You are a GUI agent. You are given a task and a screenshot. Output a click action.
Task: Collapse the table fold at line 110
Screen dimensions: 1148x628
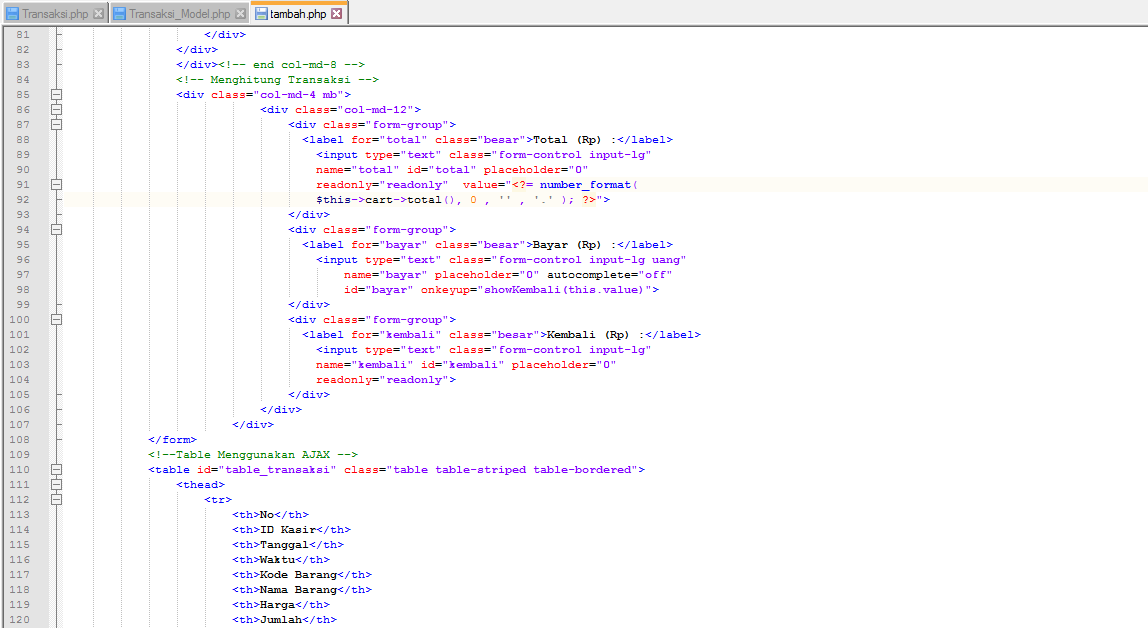click(x=56, y=470)
